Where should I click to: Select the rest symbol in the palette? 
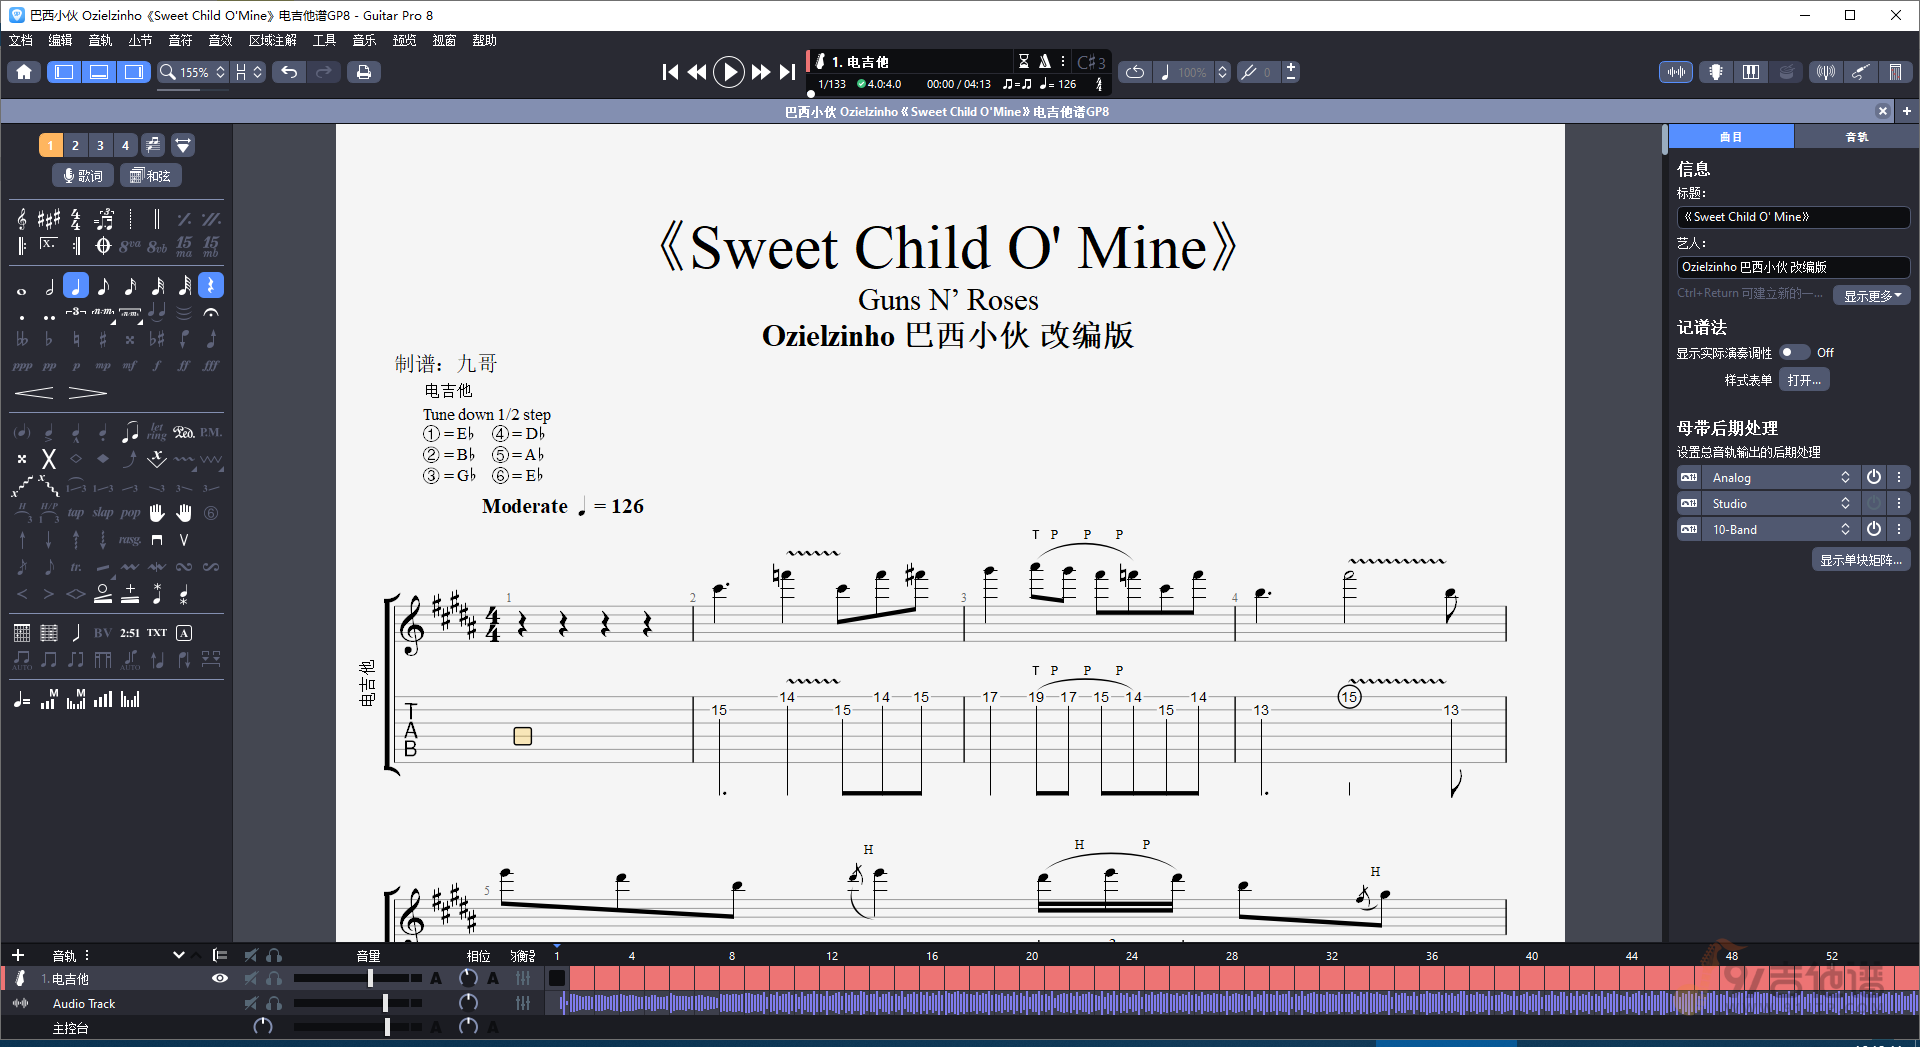pos(211,287)
